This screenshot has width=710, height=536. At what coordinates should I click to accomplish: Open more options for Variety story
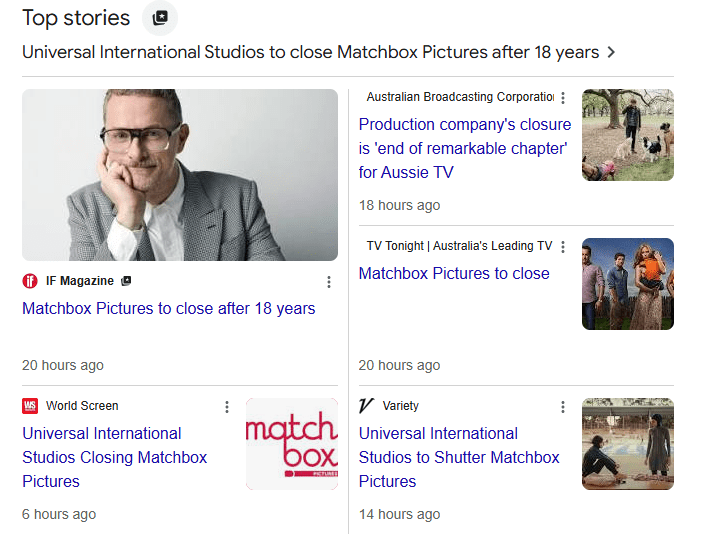[x=563, y=407]
